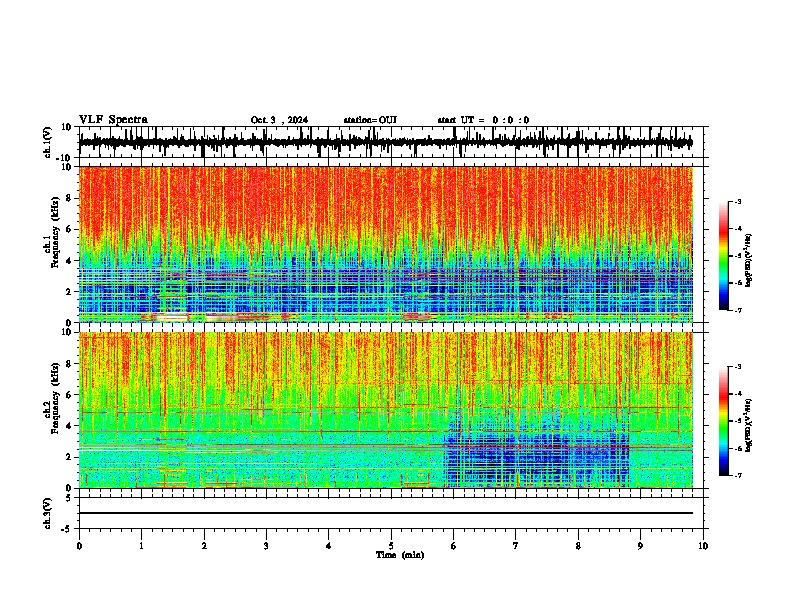Click time axis tick label 9
This screenshot has height=612, width=792.
640,546
